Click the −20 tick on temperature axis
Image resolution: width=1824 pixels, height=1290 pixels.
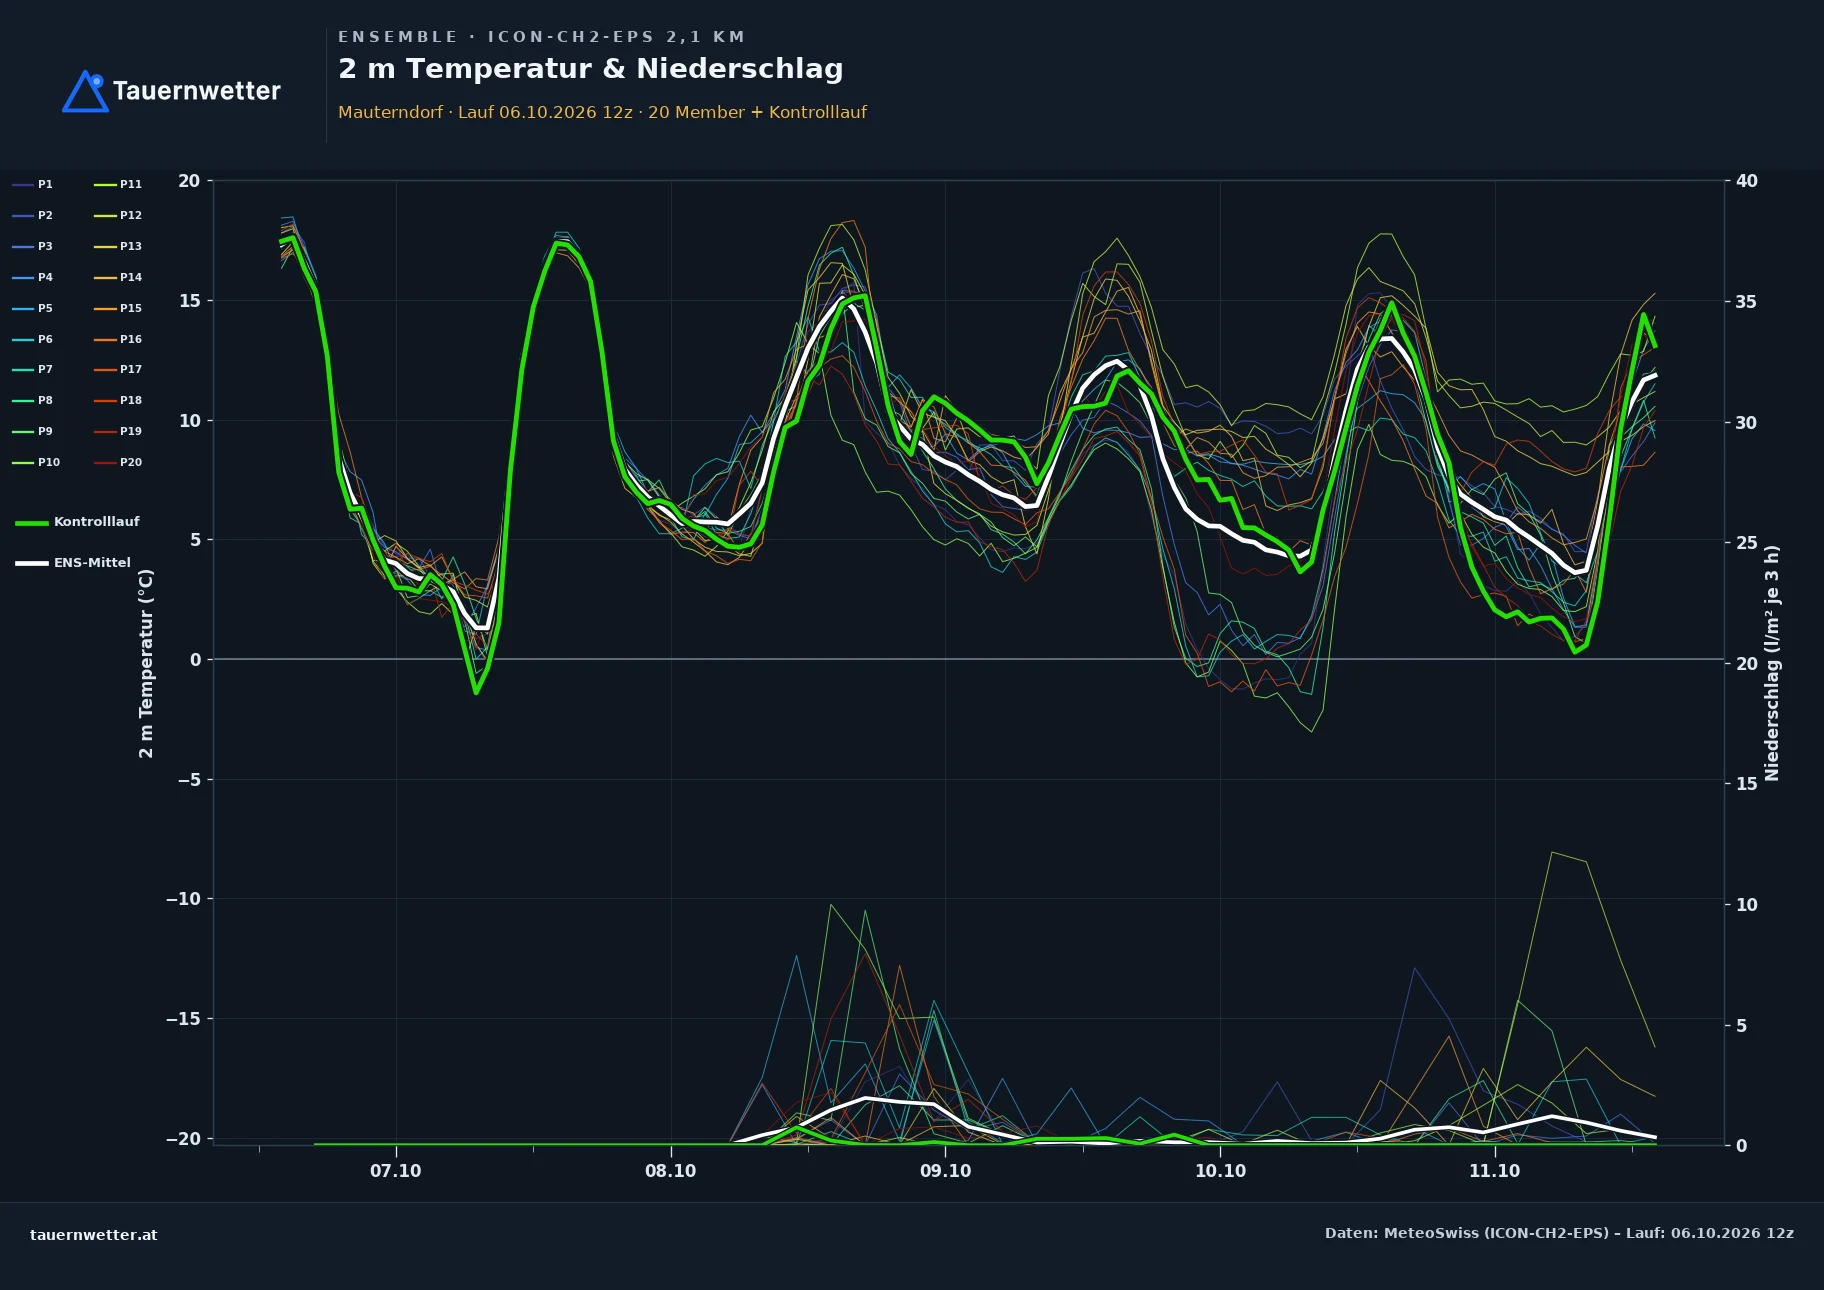(x=182, y=1139)
